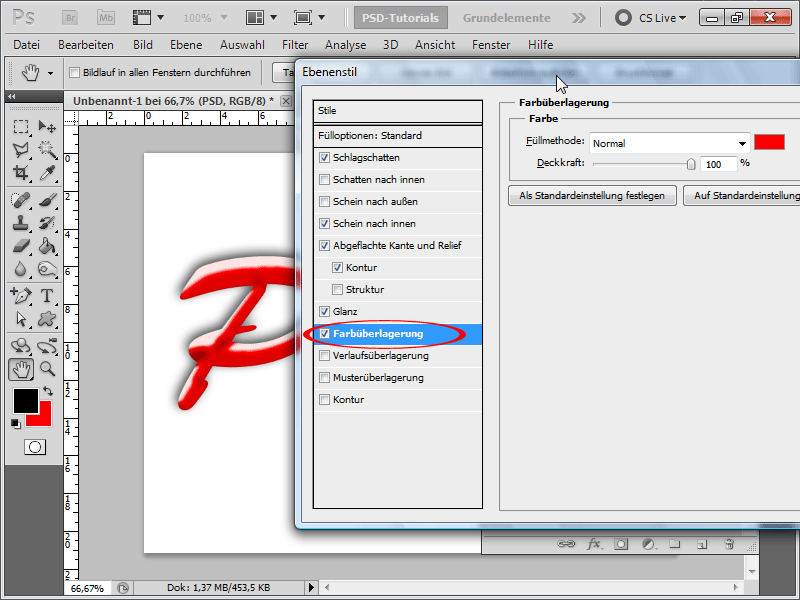Screen dimensions: 800x600
Task: Select the 3D Camera Orbit tool
Action: tap(47, 346)
